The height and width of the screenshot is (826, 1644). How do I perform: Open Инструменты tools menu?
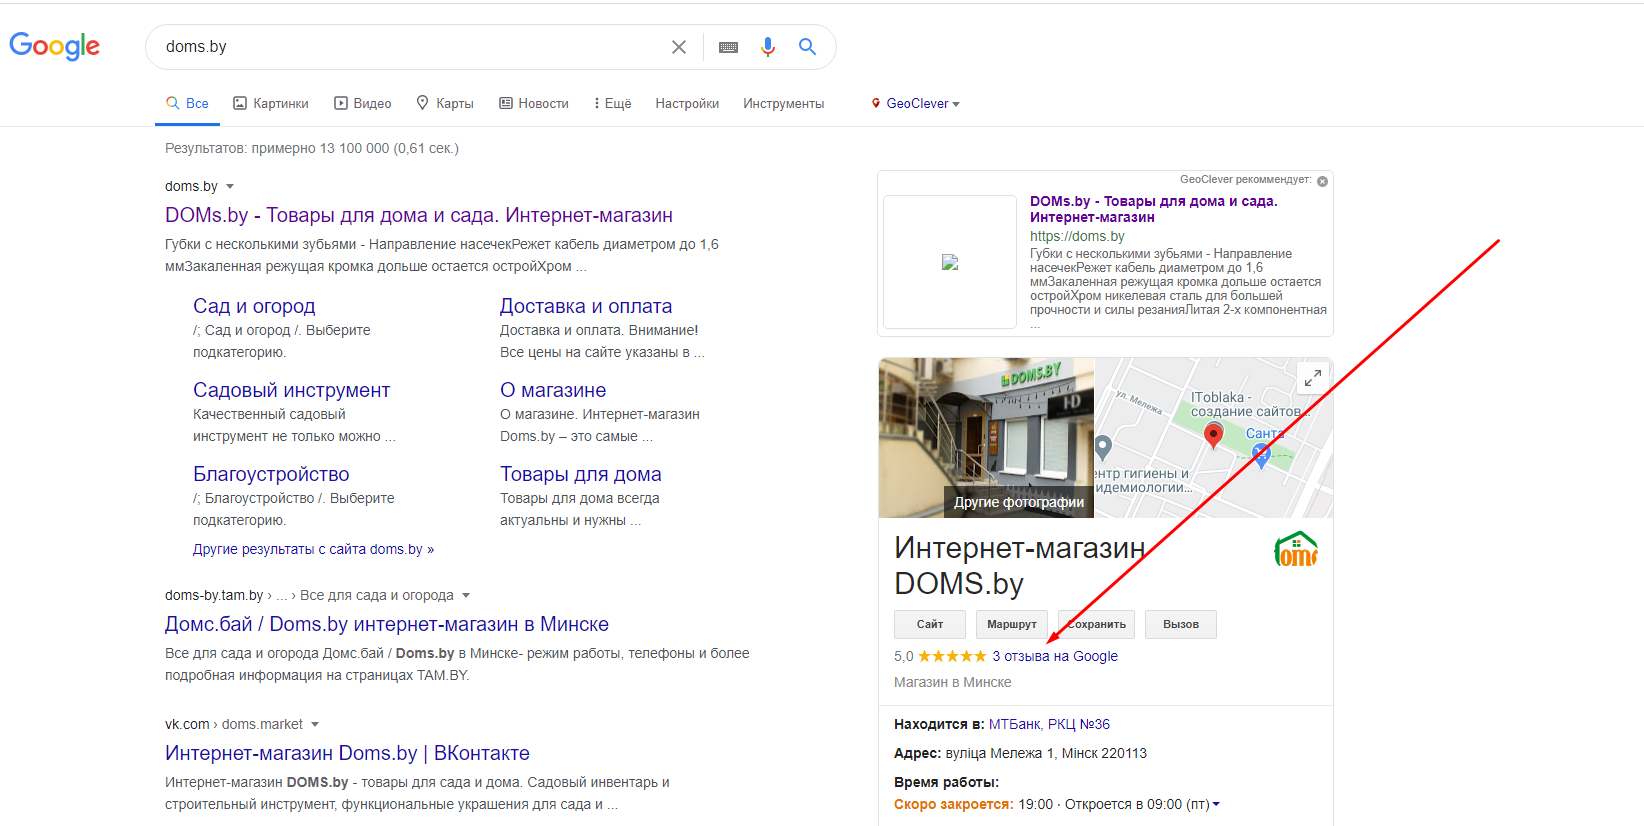click(x=783, y=103)
